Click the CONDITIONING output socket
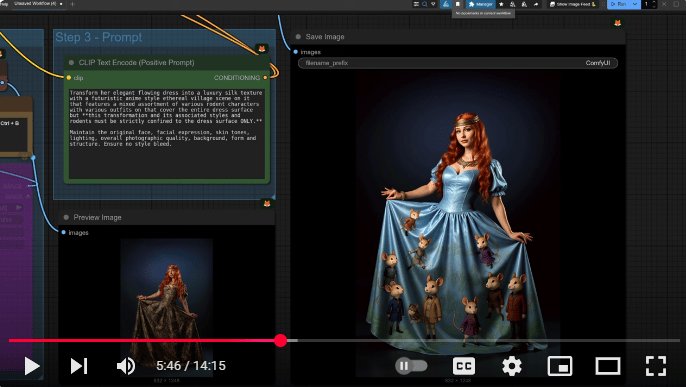The image size is (686, 387). 266,77
